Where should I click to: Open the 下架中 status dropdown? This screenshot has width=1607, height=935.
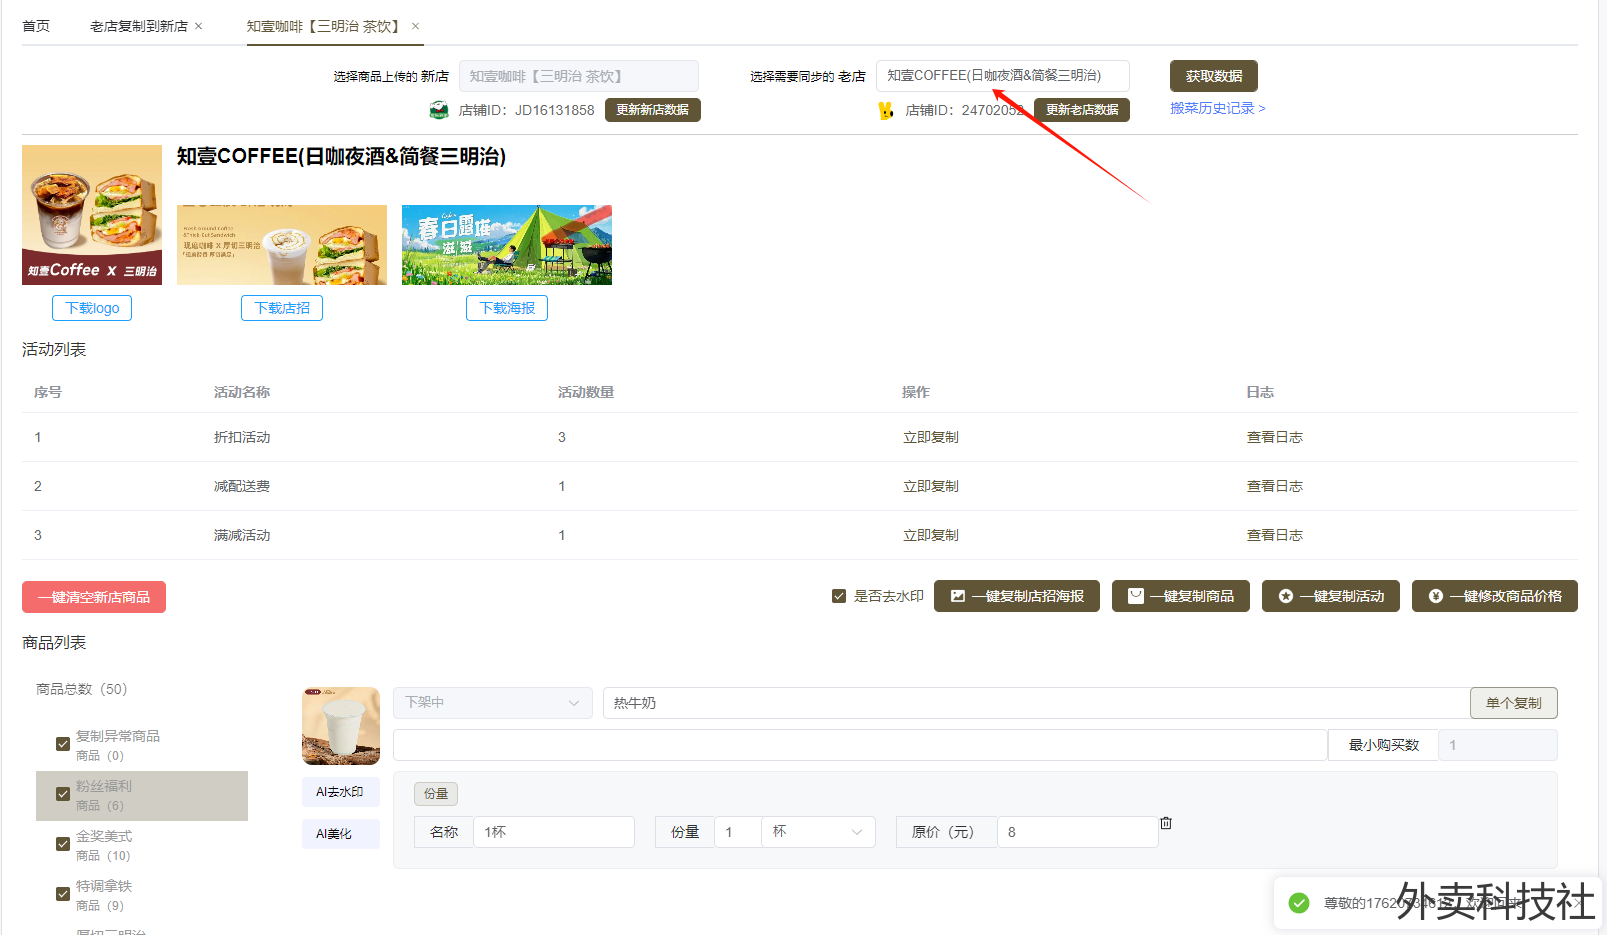[x=492, y=703]
